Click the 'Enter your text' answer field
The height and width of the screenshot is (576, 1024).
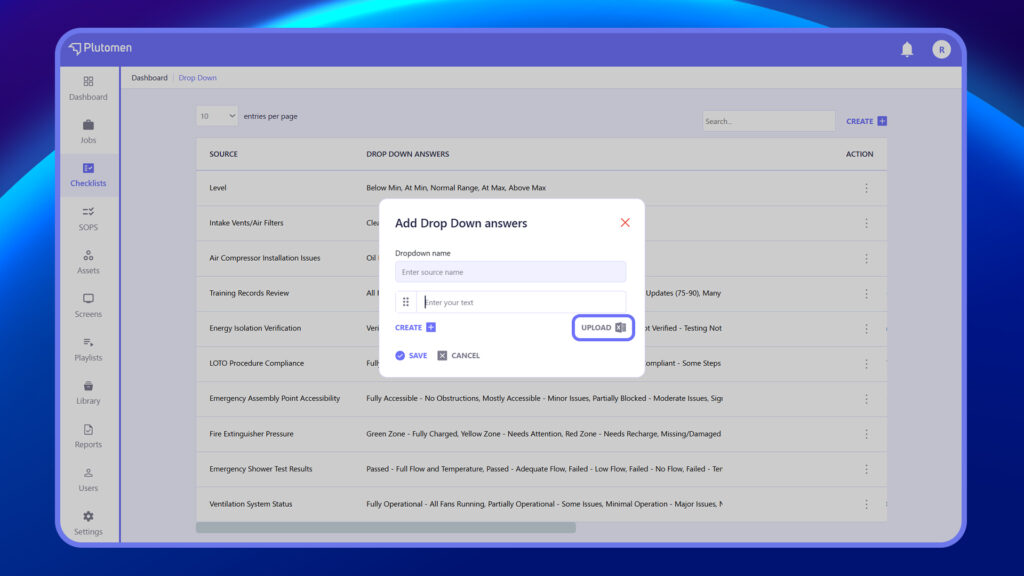(x=521, y=302)
